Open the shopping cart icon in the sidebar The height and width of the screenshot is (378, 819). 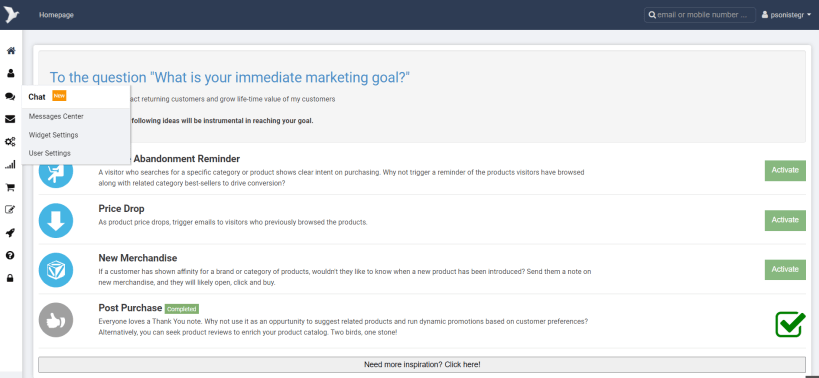10,187
